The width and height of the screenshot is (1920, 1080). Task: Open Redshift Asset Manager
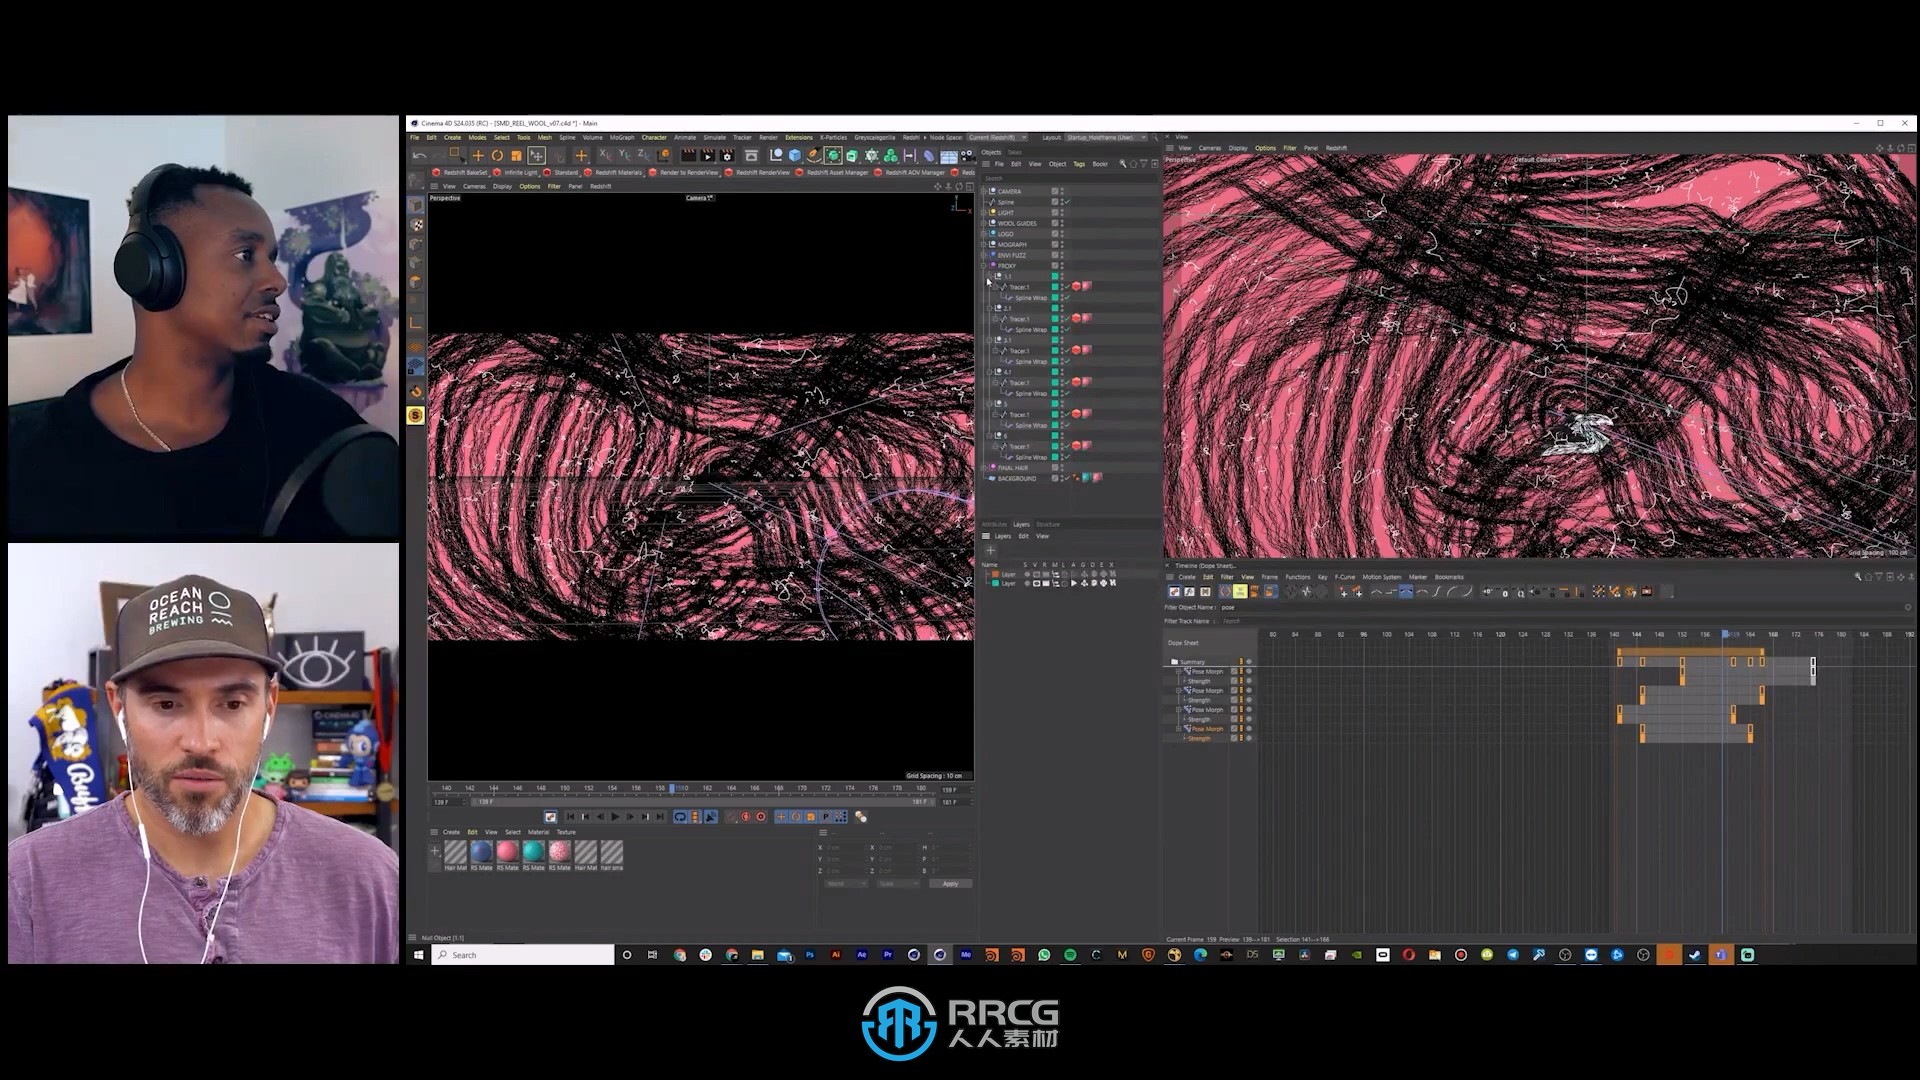point(832,172)
